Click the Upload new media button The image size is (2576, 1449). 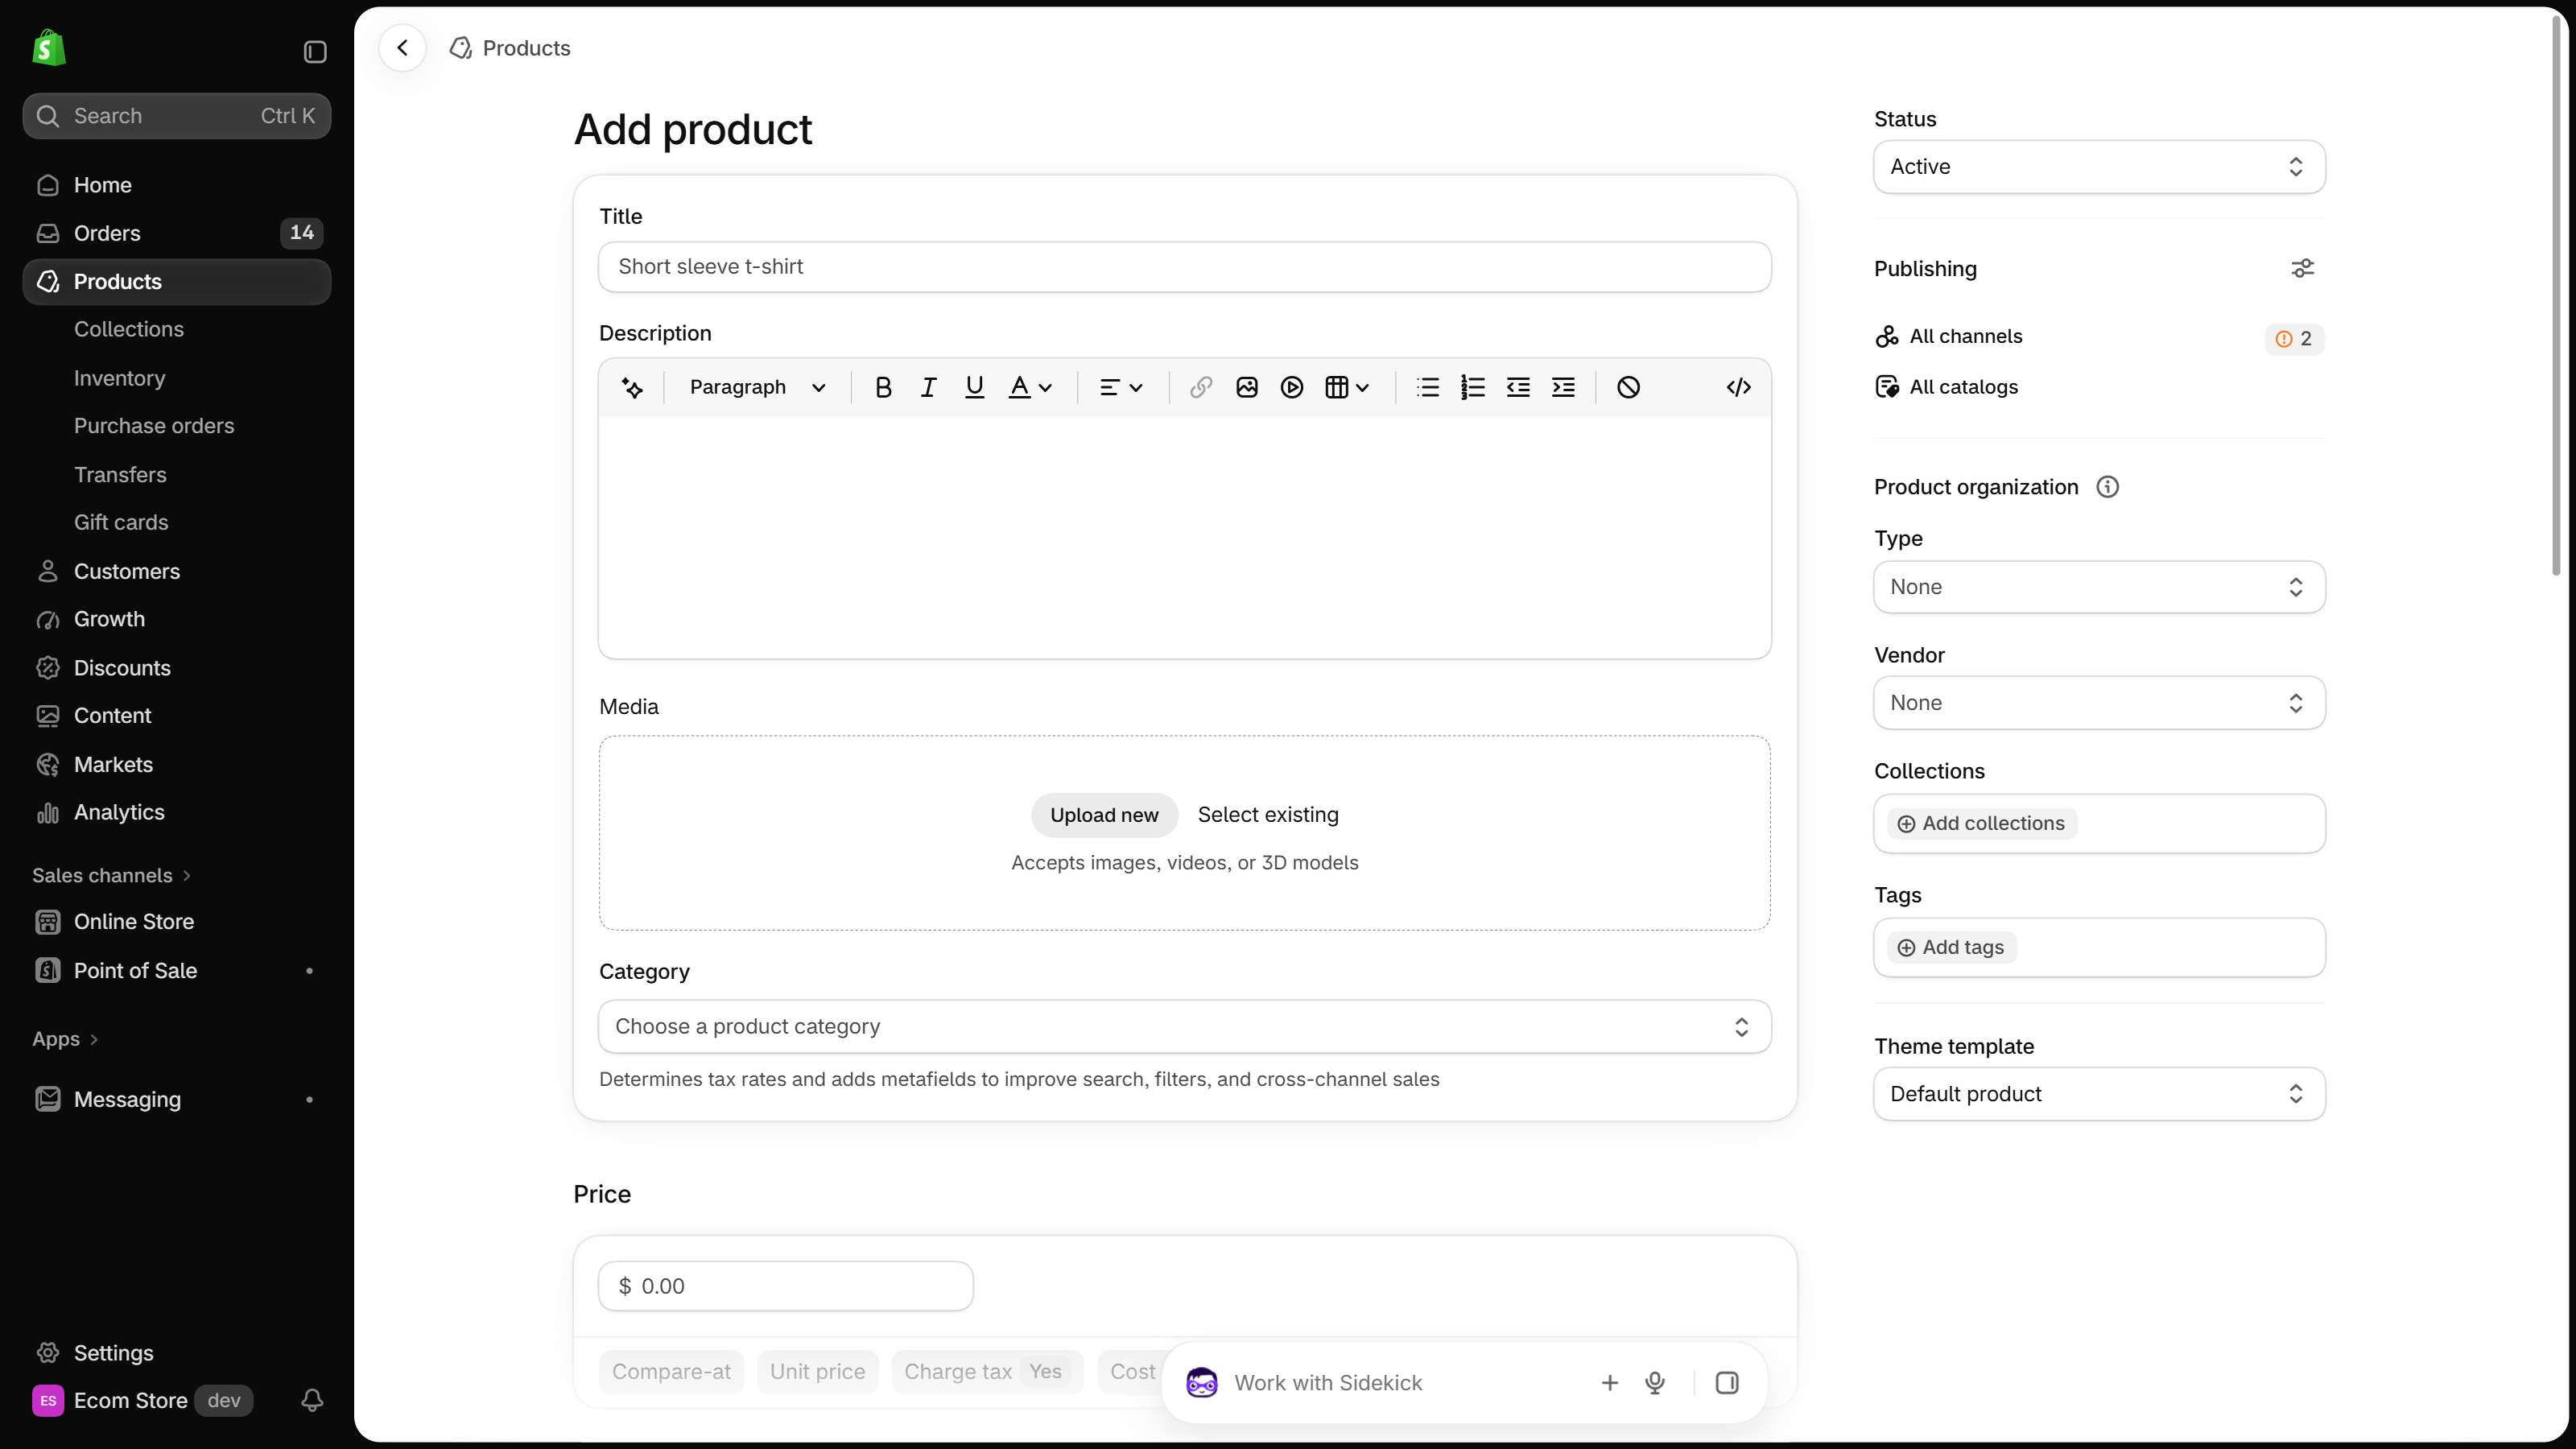[1104, 815]
